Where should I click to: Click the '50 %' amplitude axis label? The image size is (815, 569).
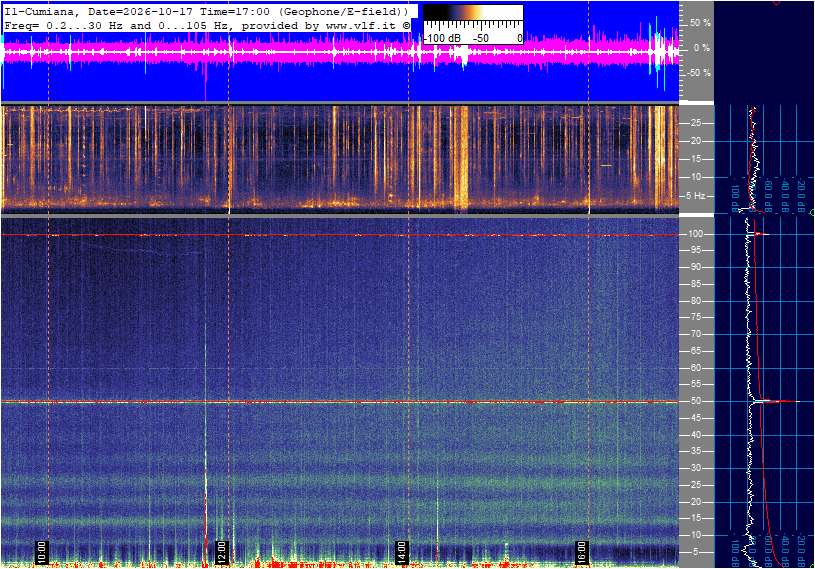point(700,23)
